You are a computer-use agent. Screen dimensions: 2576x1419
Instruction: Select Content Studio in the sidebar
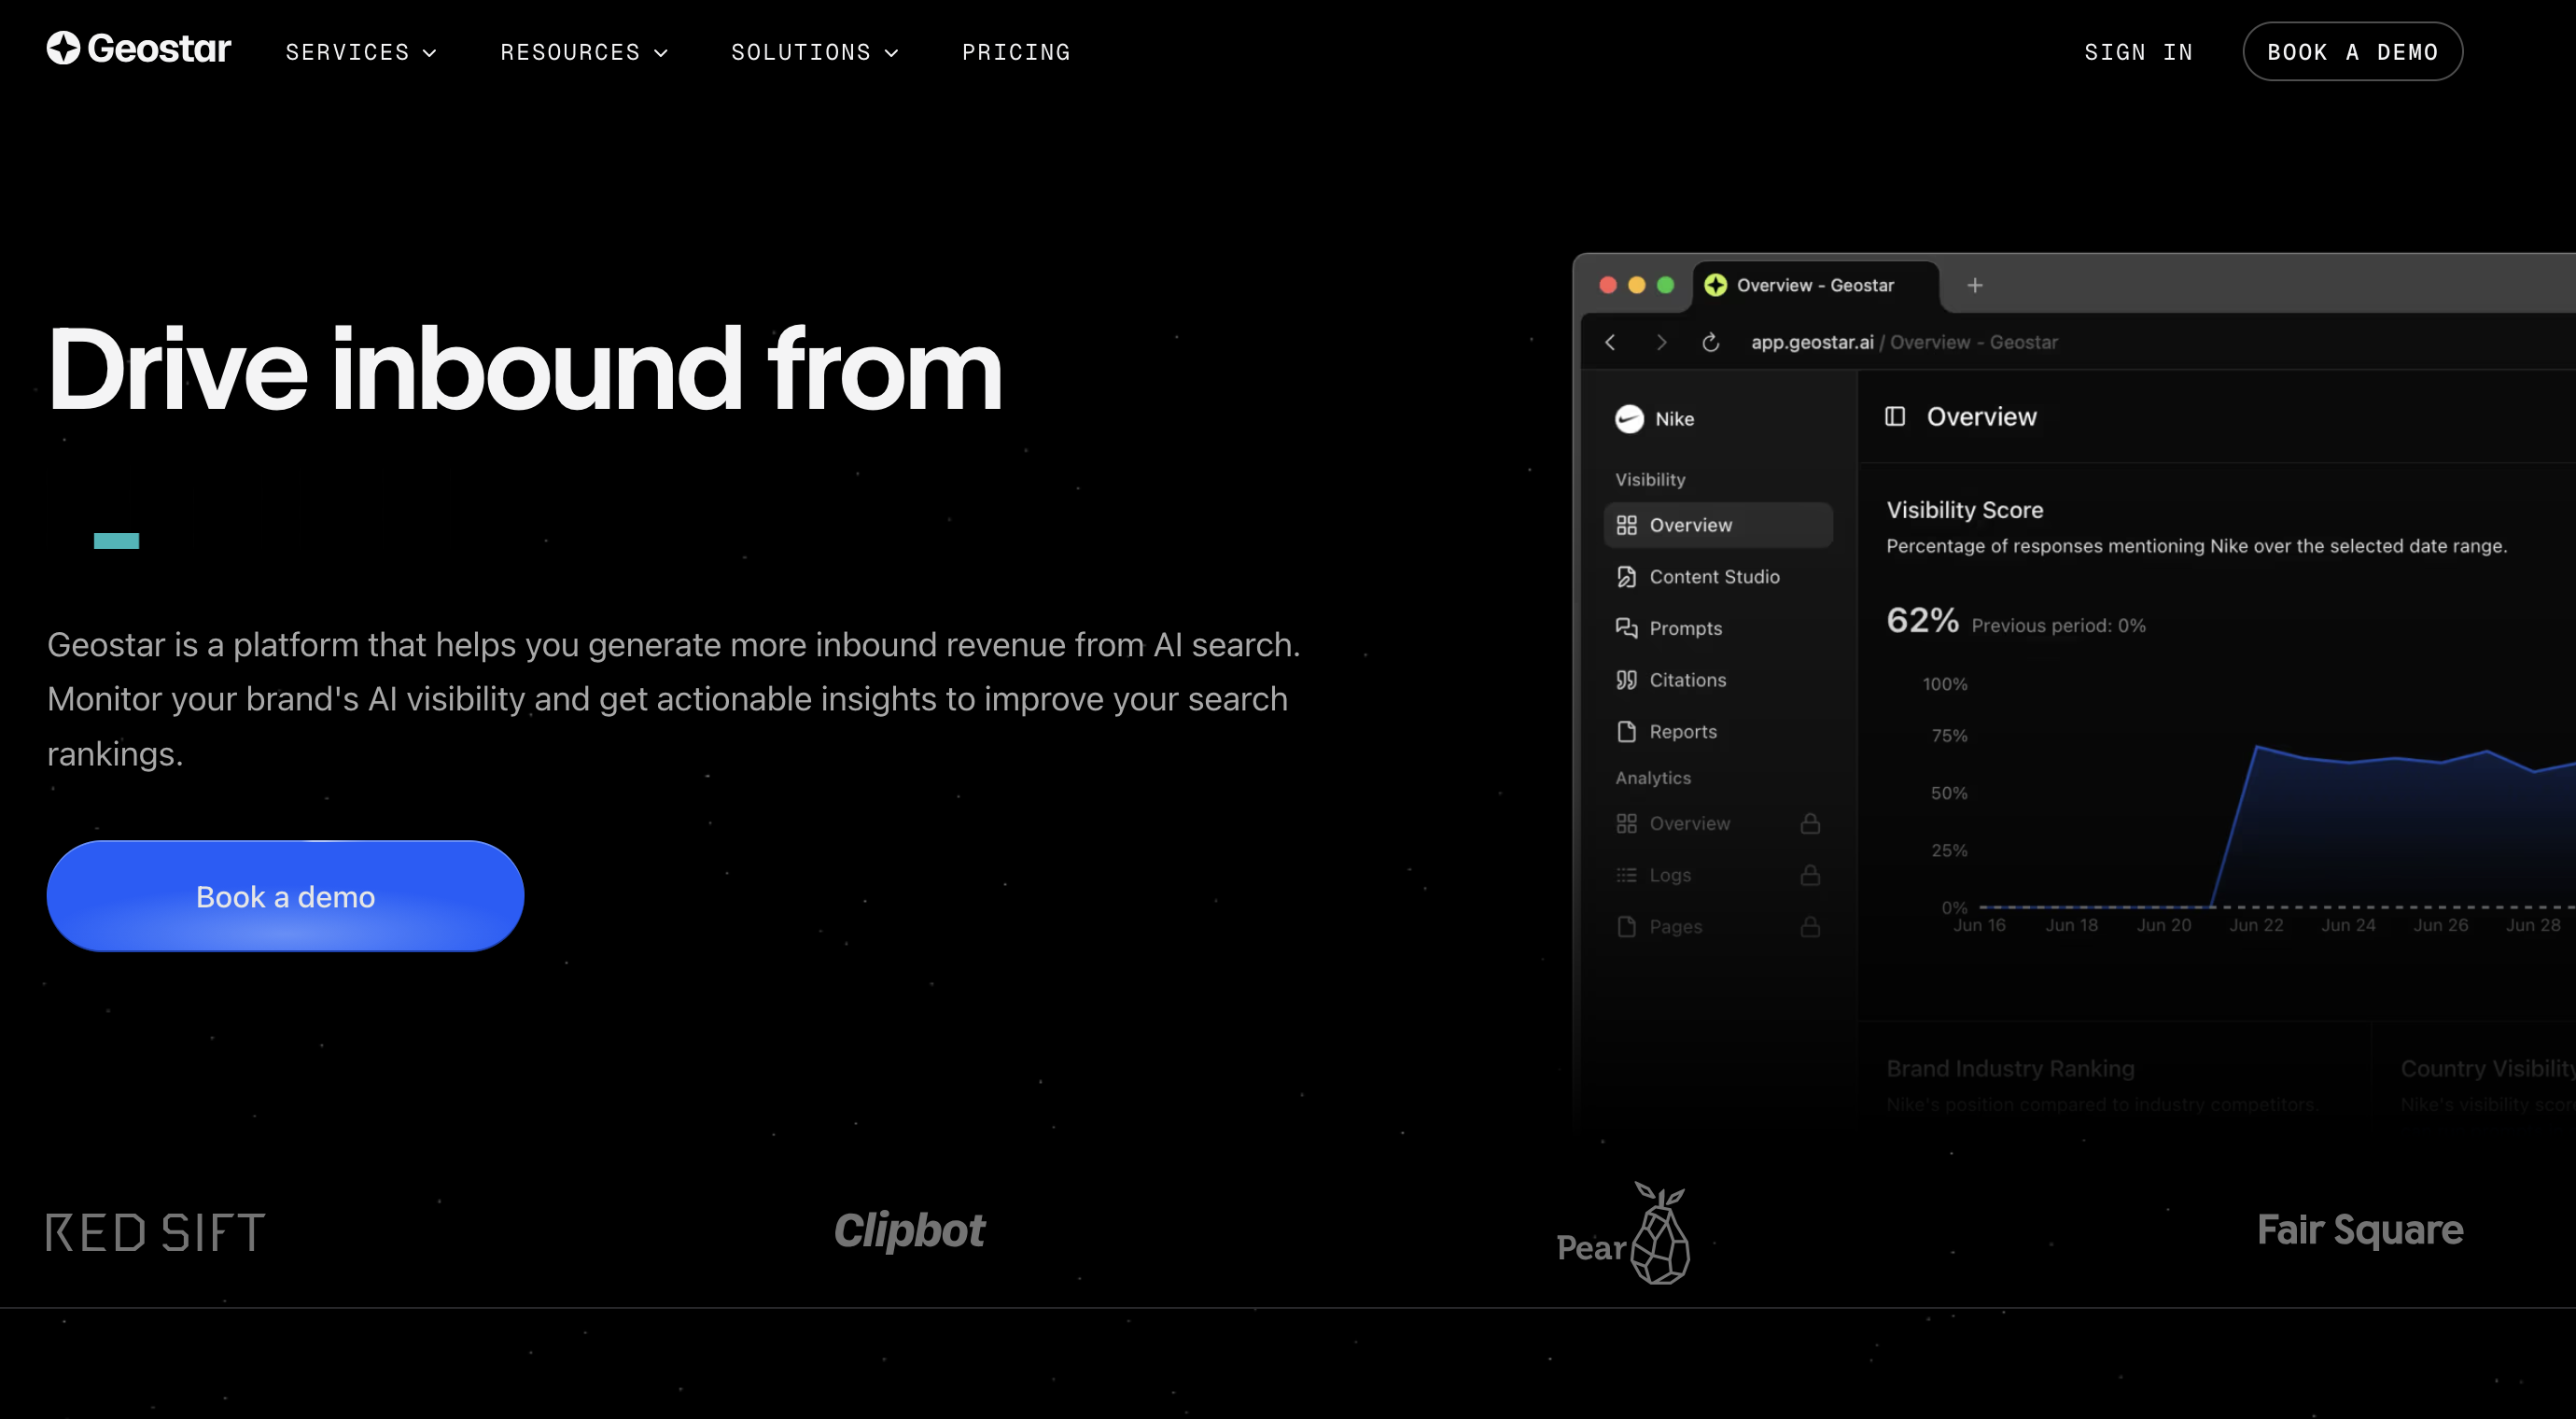click(x=1714, y=577)
